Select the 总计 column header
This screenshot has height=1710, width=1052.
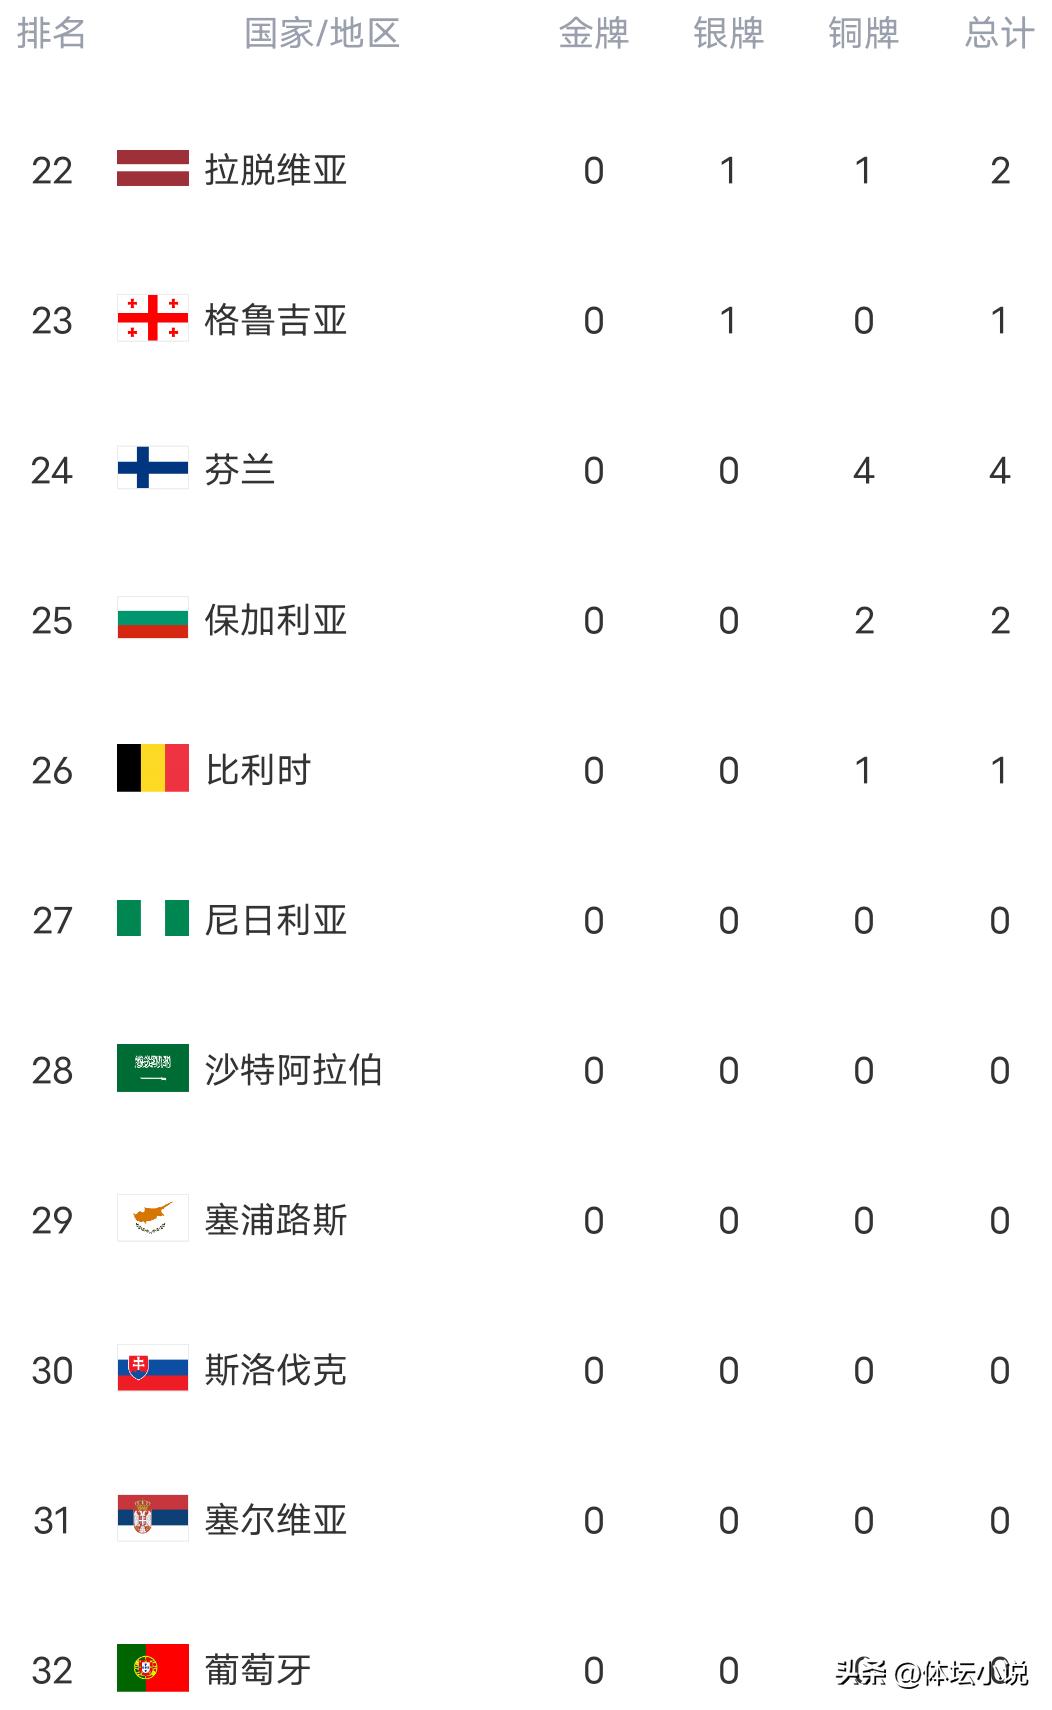[998, 33]
